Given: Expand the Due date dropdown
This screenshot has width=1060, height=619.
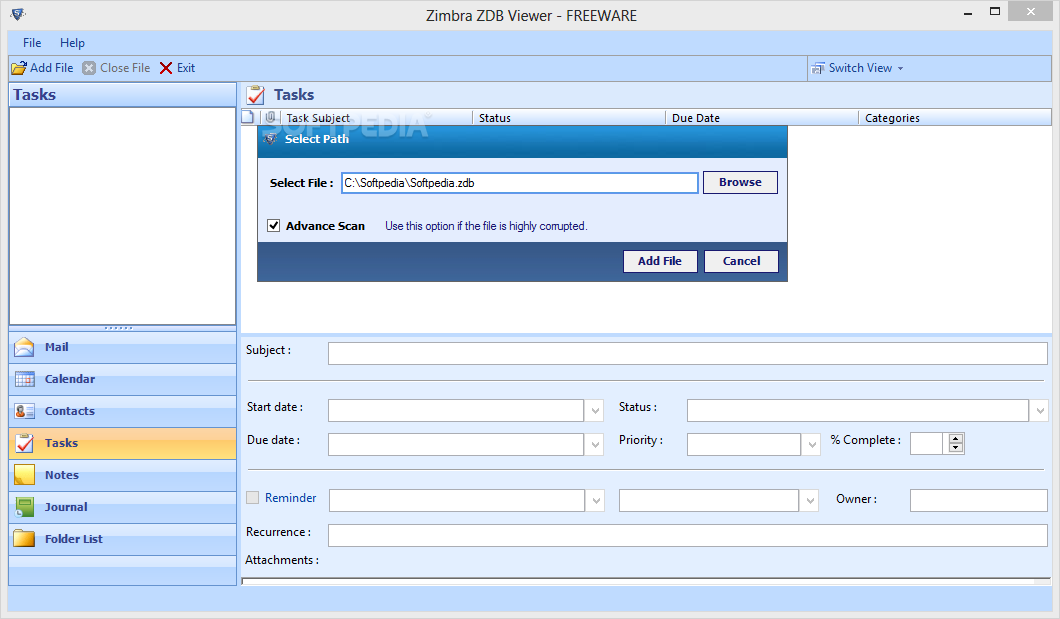Looking at the screenshot, I should (x=595, y=444).
